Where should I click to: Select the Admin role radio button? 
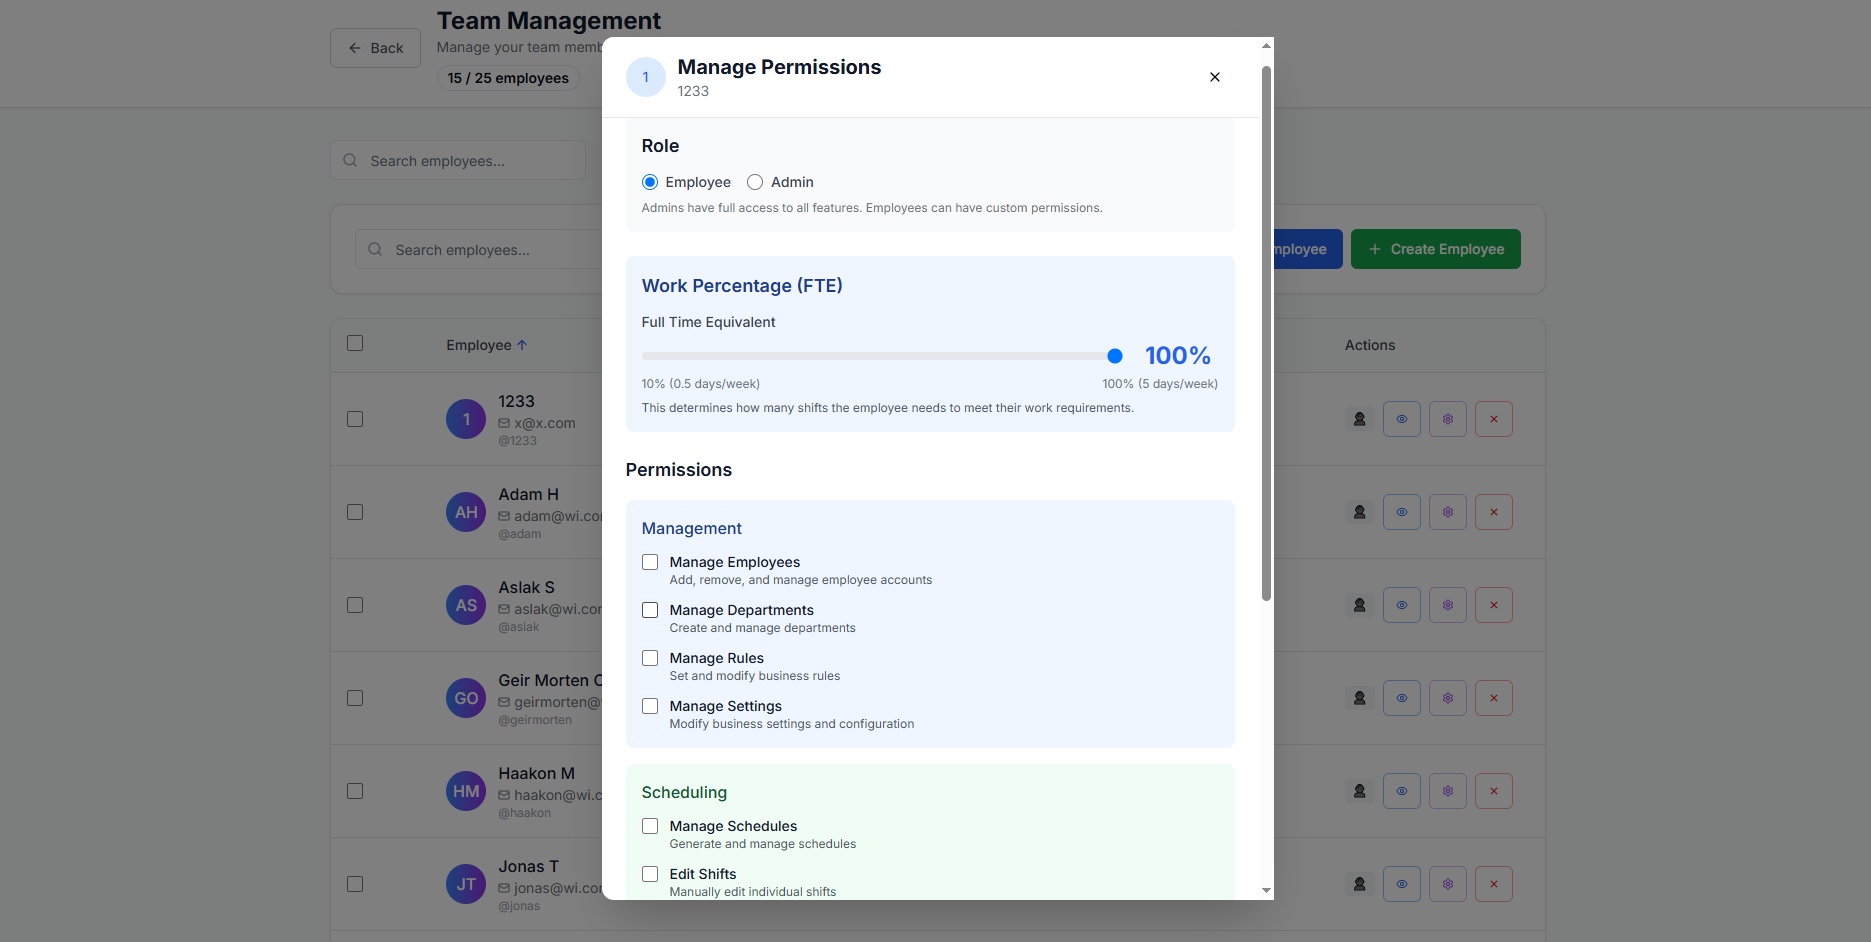(755, 182)
